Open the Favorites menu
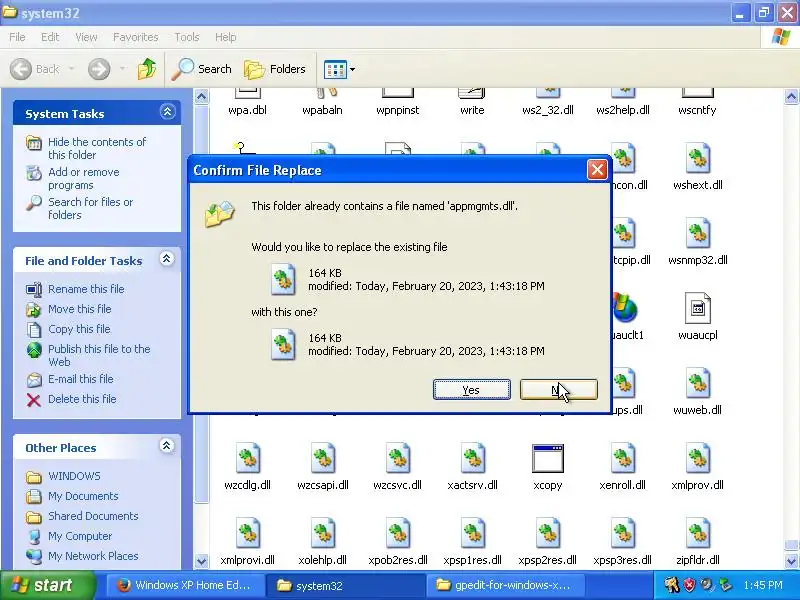 point(135,37)
